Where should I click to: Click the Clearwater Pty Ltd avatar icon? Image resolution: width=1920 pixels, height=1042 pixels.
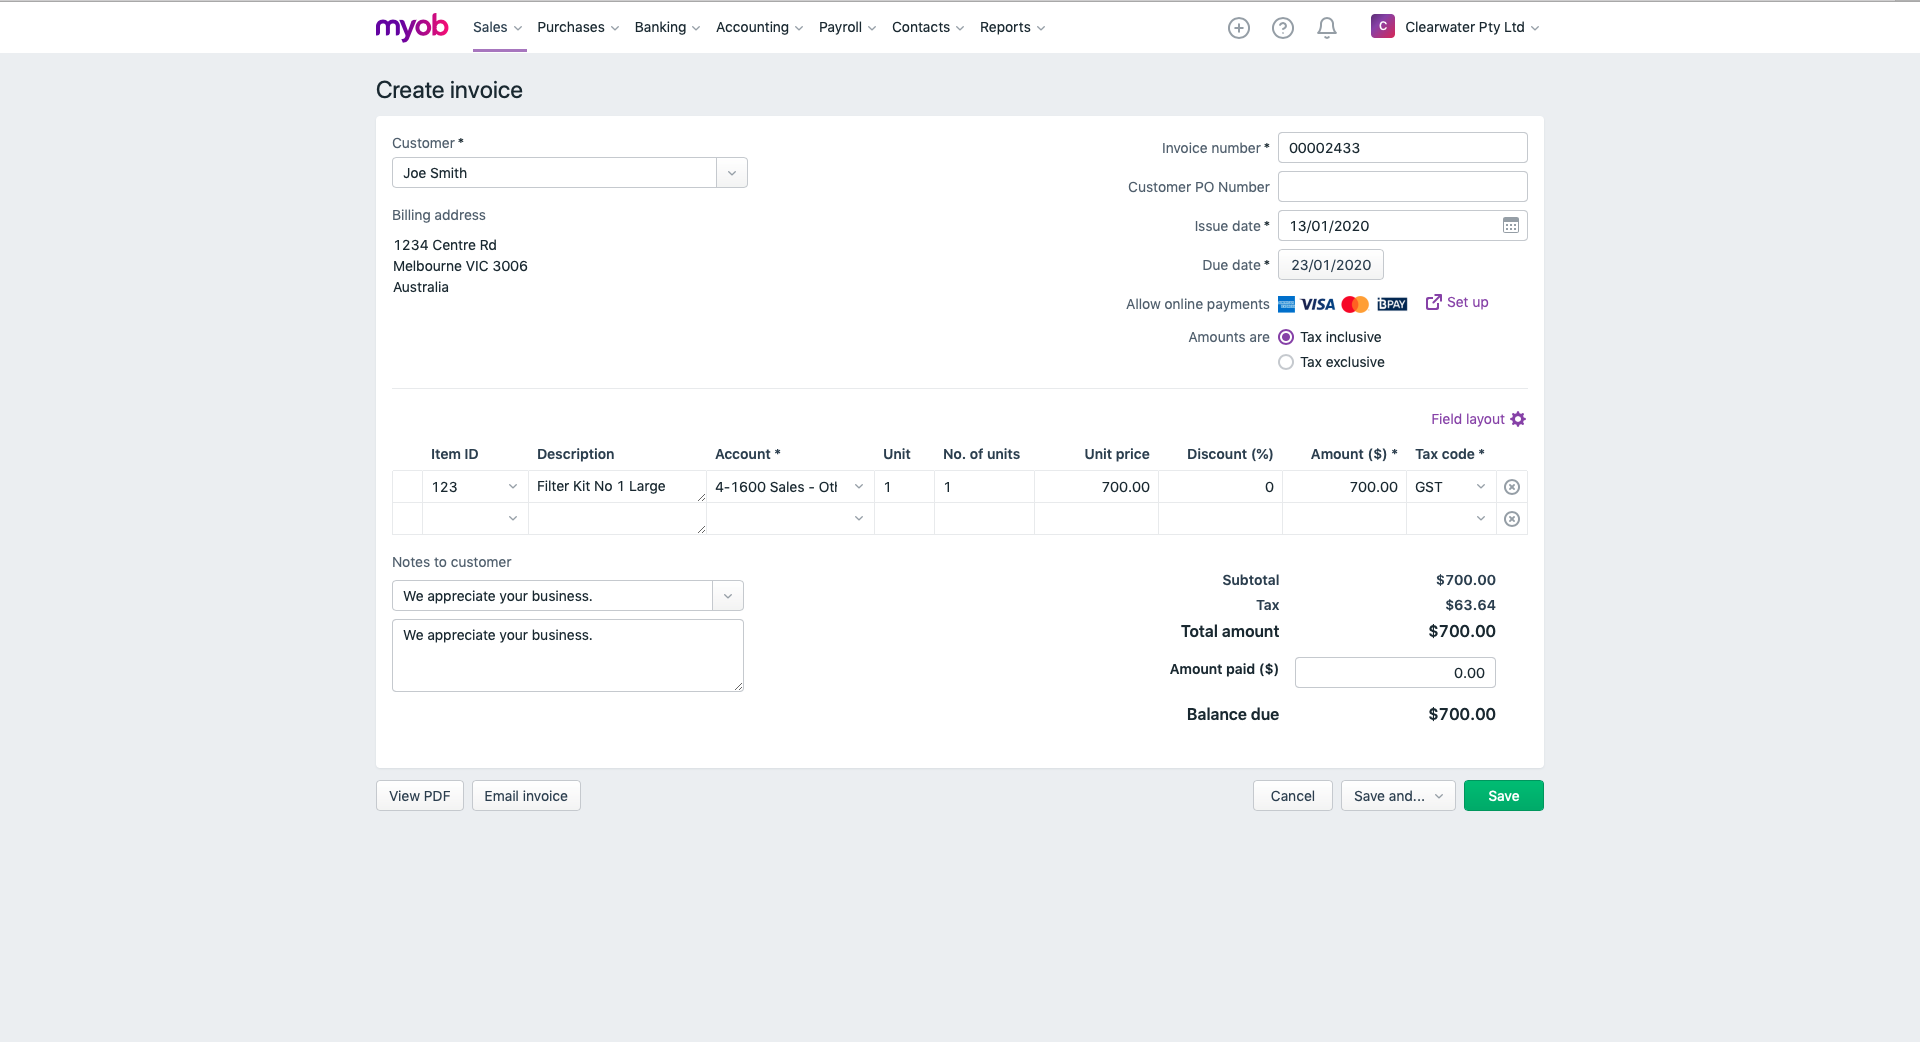click(1383, 26)
